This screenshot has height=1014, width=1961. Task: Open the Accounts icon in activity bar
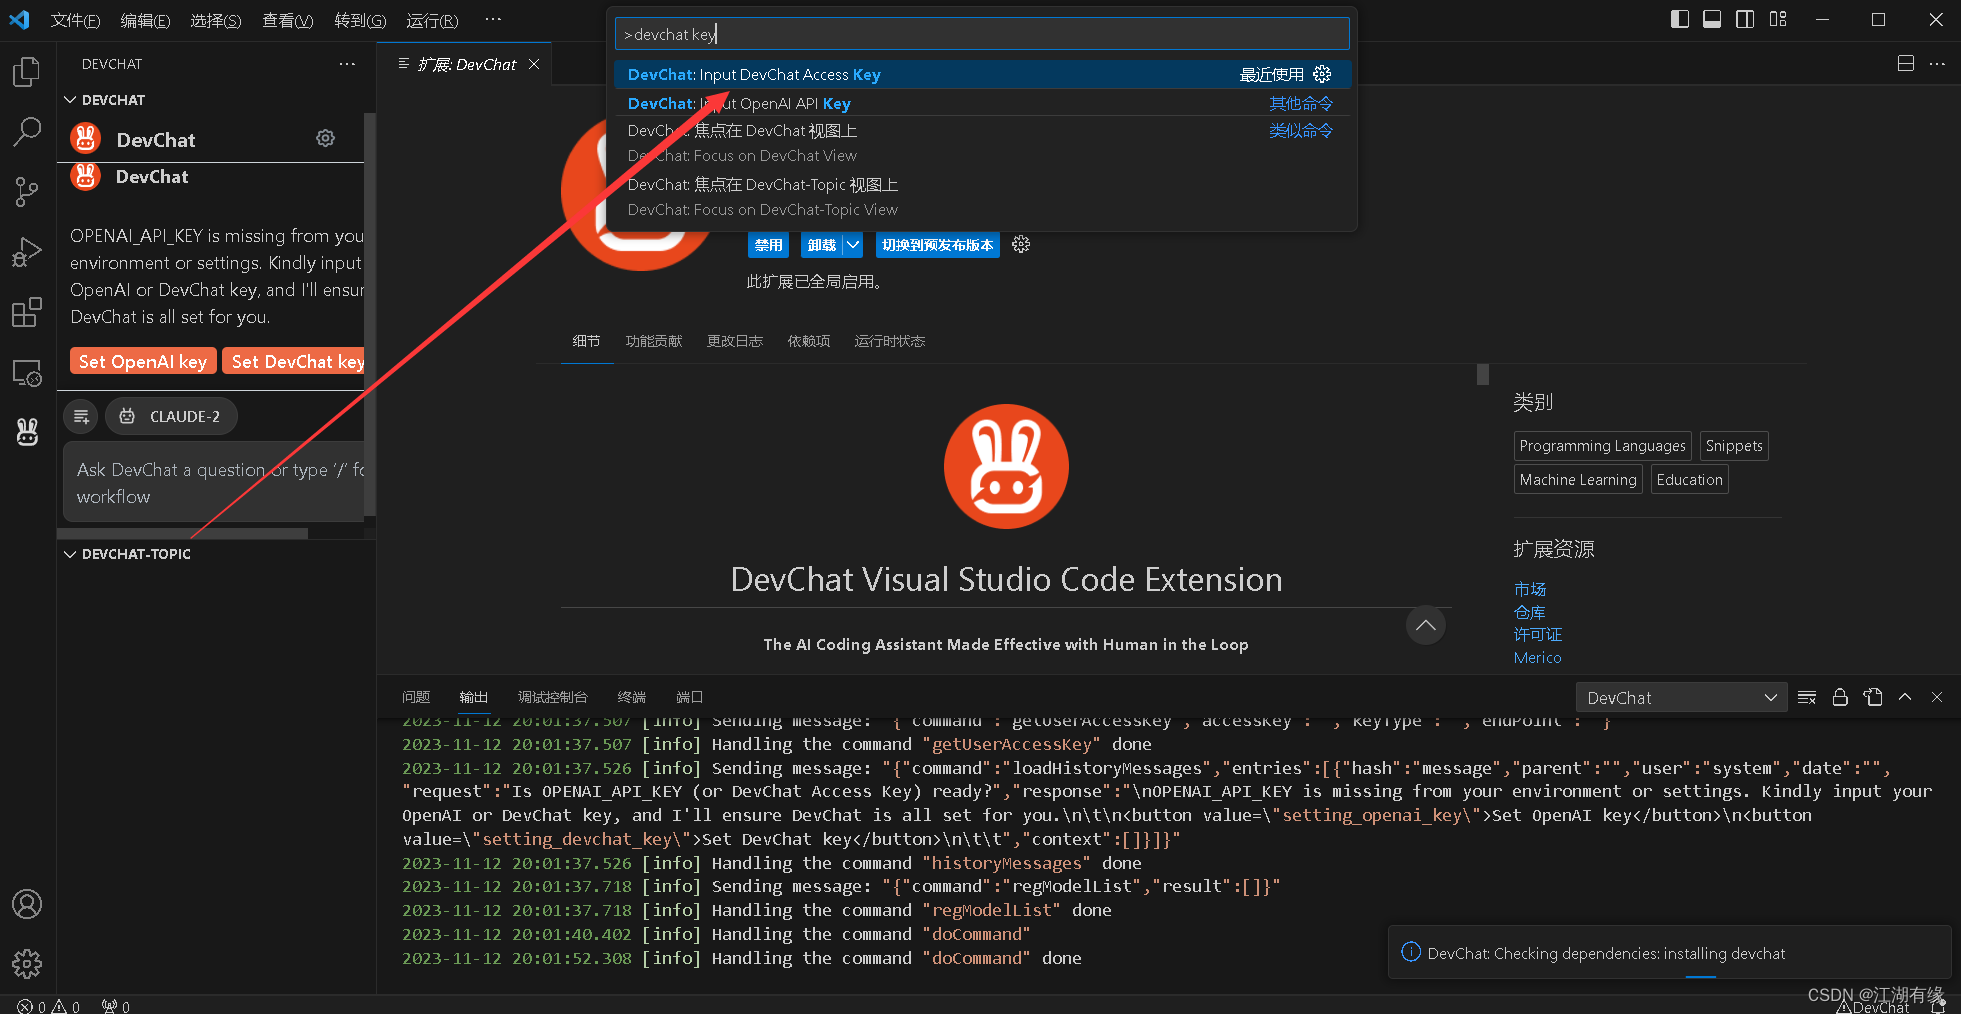[x=27, y=904]
